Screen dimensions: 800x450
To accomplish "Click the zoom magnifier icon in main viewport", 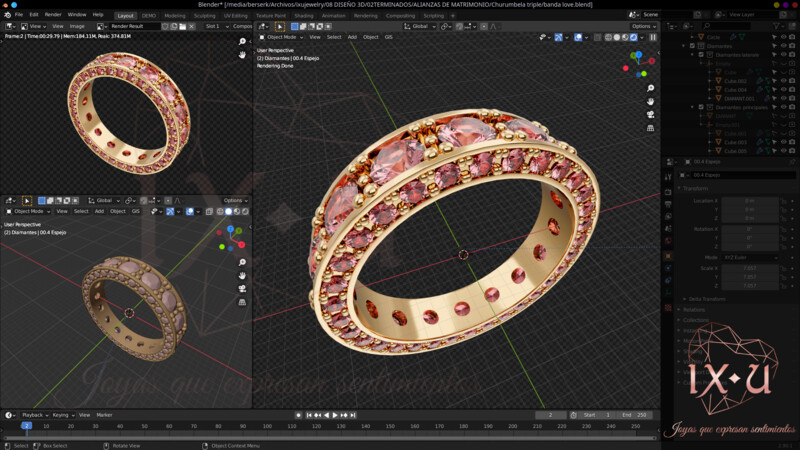I will coord(651,88).
